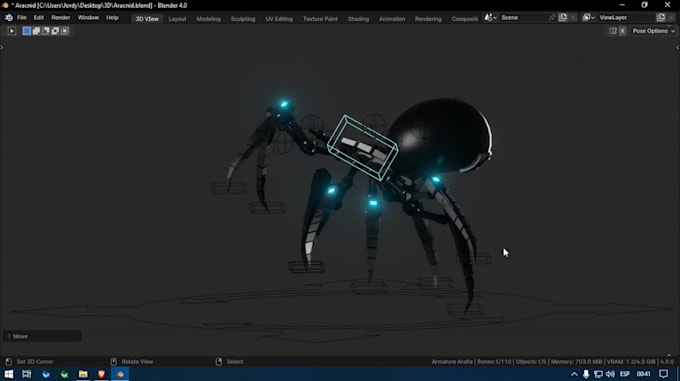Toggle the pose mirror icon beside X

click(613, 31)
